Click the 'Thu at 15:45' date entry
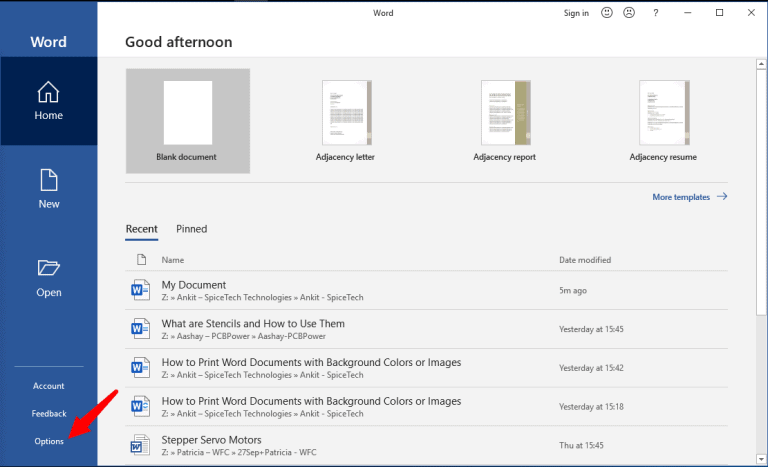This screenshot has width=768, height=467. (581, 445)
